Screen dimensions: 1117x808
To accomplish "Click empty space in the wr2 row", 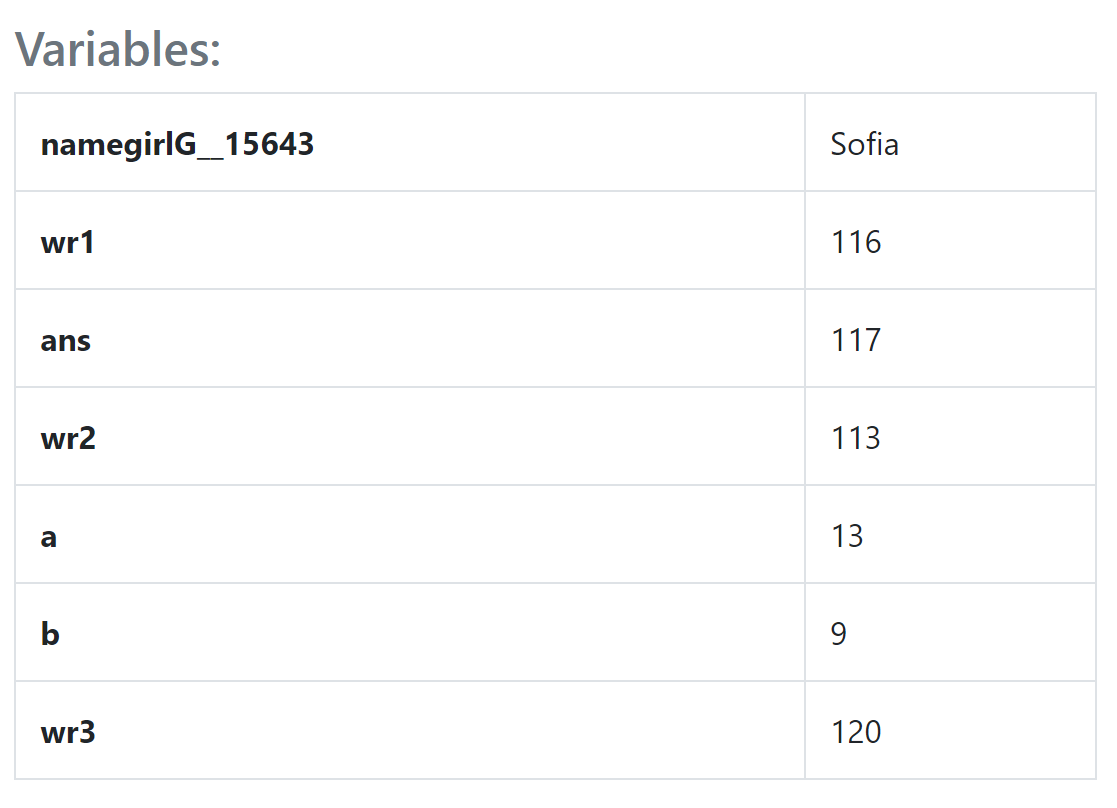I will (x=449, y=438).
